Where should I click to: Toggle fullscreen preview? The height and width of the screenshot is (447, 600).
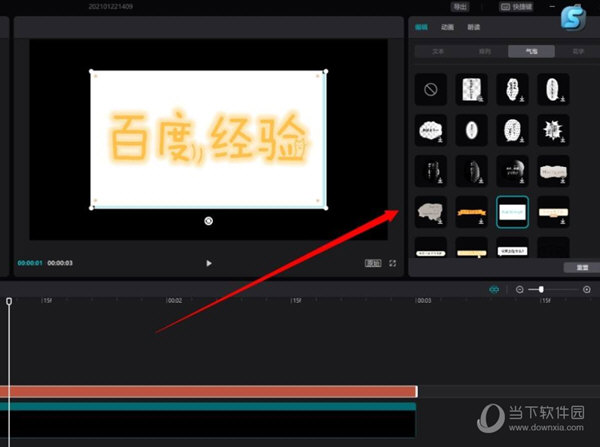click(x=393, y=263)
